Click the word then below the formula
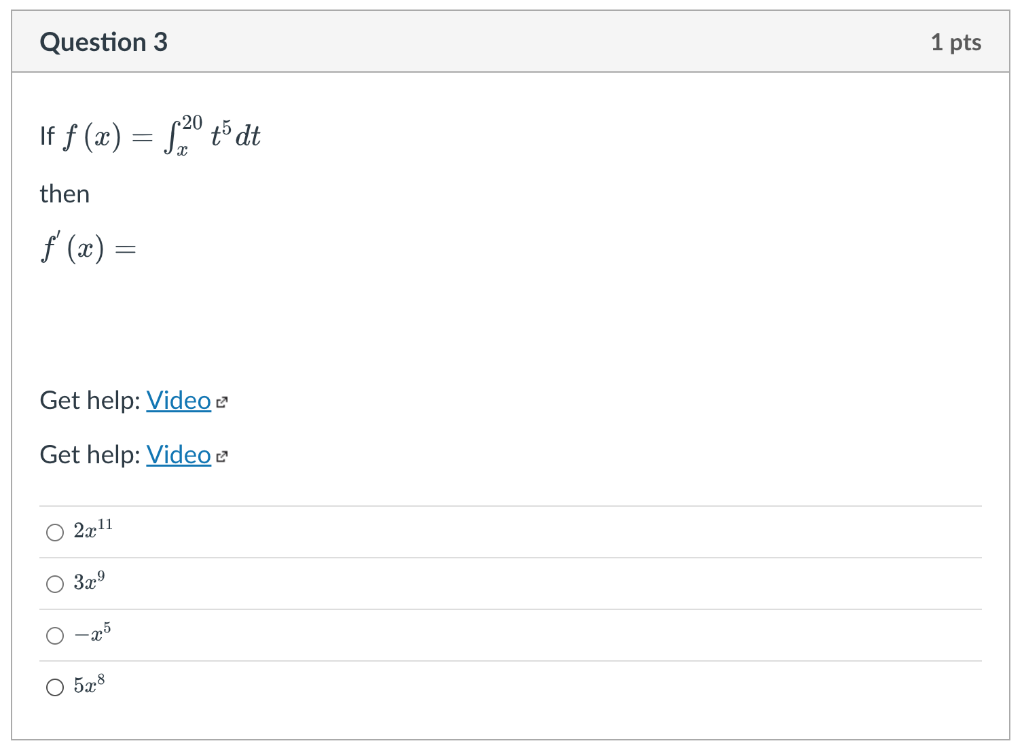This screenshot has width=1024, height=754. point(64,194)
